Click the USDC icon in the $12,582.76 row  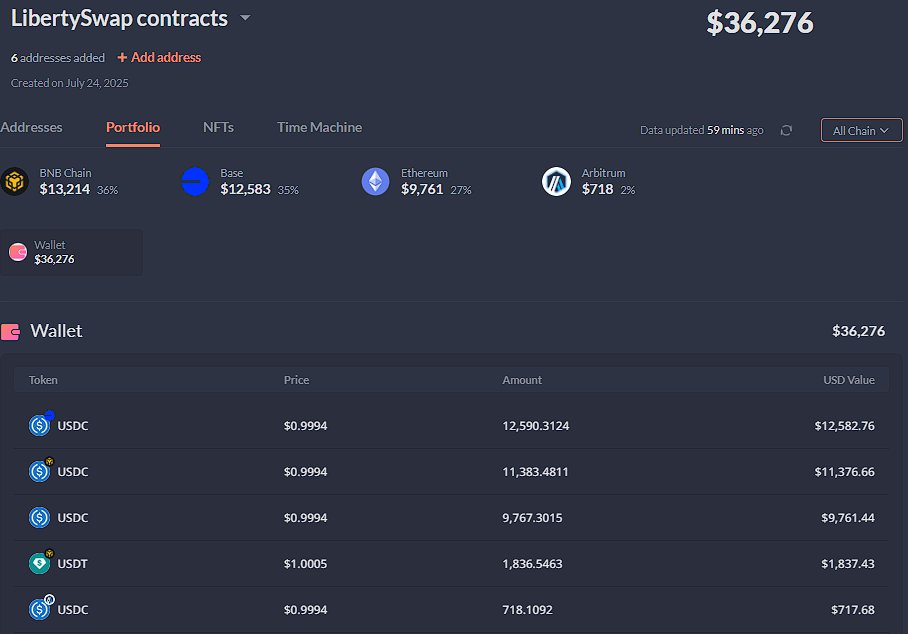click(39, 426)
